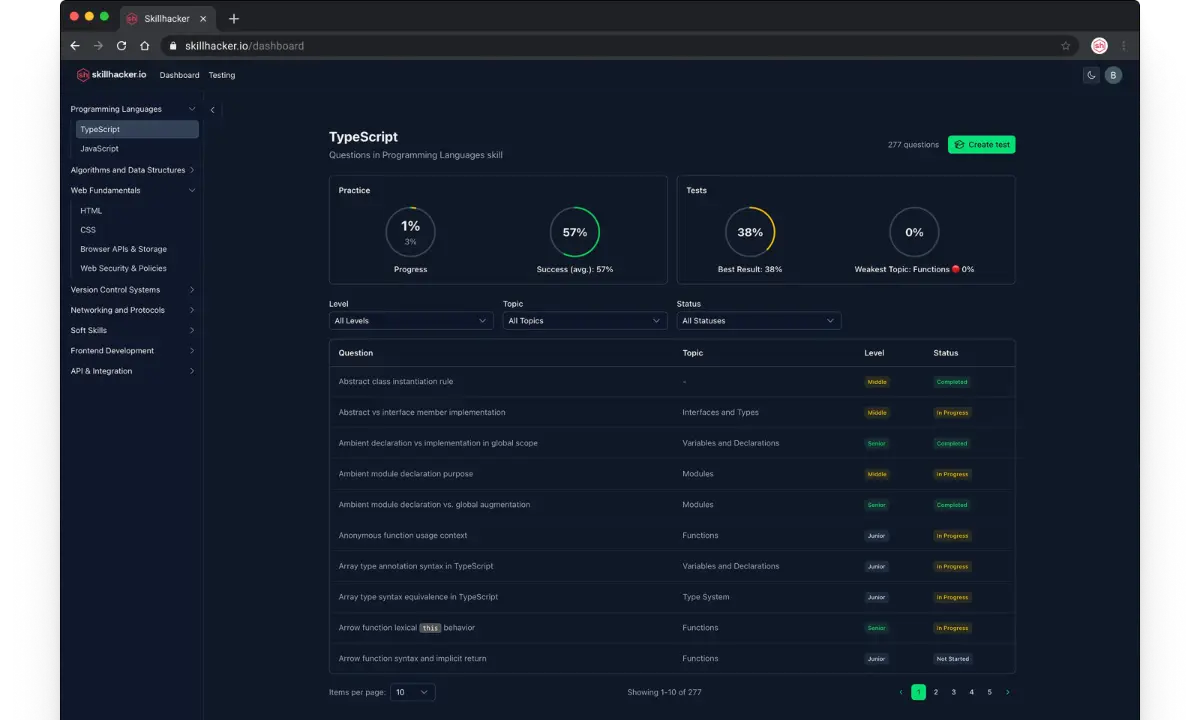Screen dimensions: 1200x720
Task: Go to previous page arrow
Action: 901,692
